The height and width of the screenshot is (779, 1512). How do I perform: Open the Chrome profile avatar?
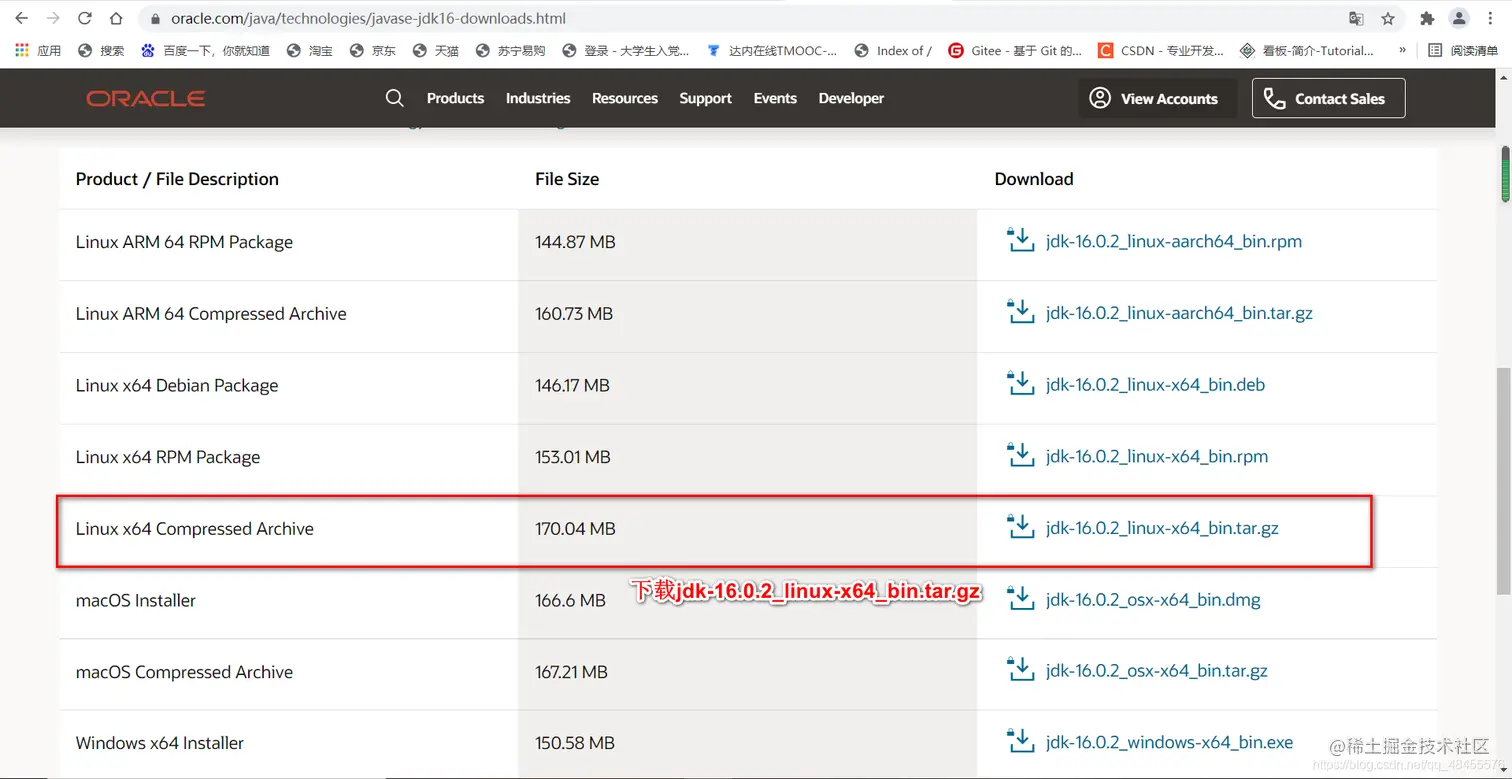pyautogui.click(x=1459, y=18)
